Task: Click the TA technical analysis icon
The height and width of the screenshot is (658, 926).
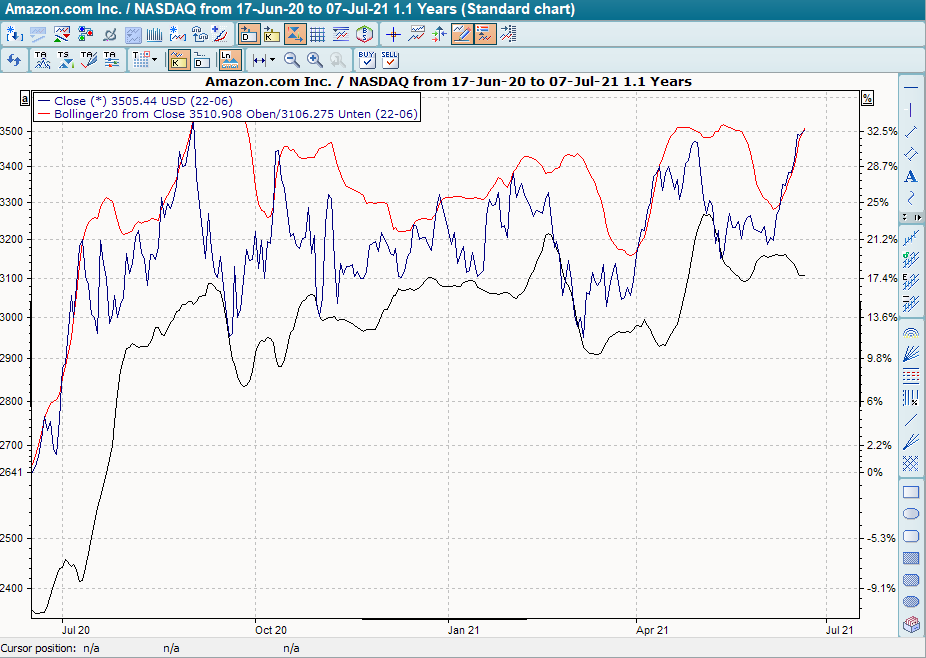Action: [40, 60]
